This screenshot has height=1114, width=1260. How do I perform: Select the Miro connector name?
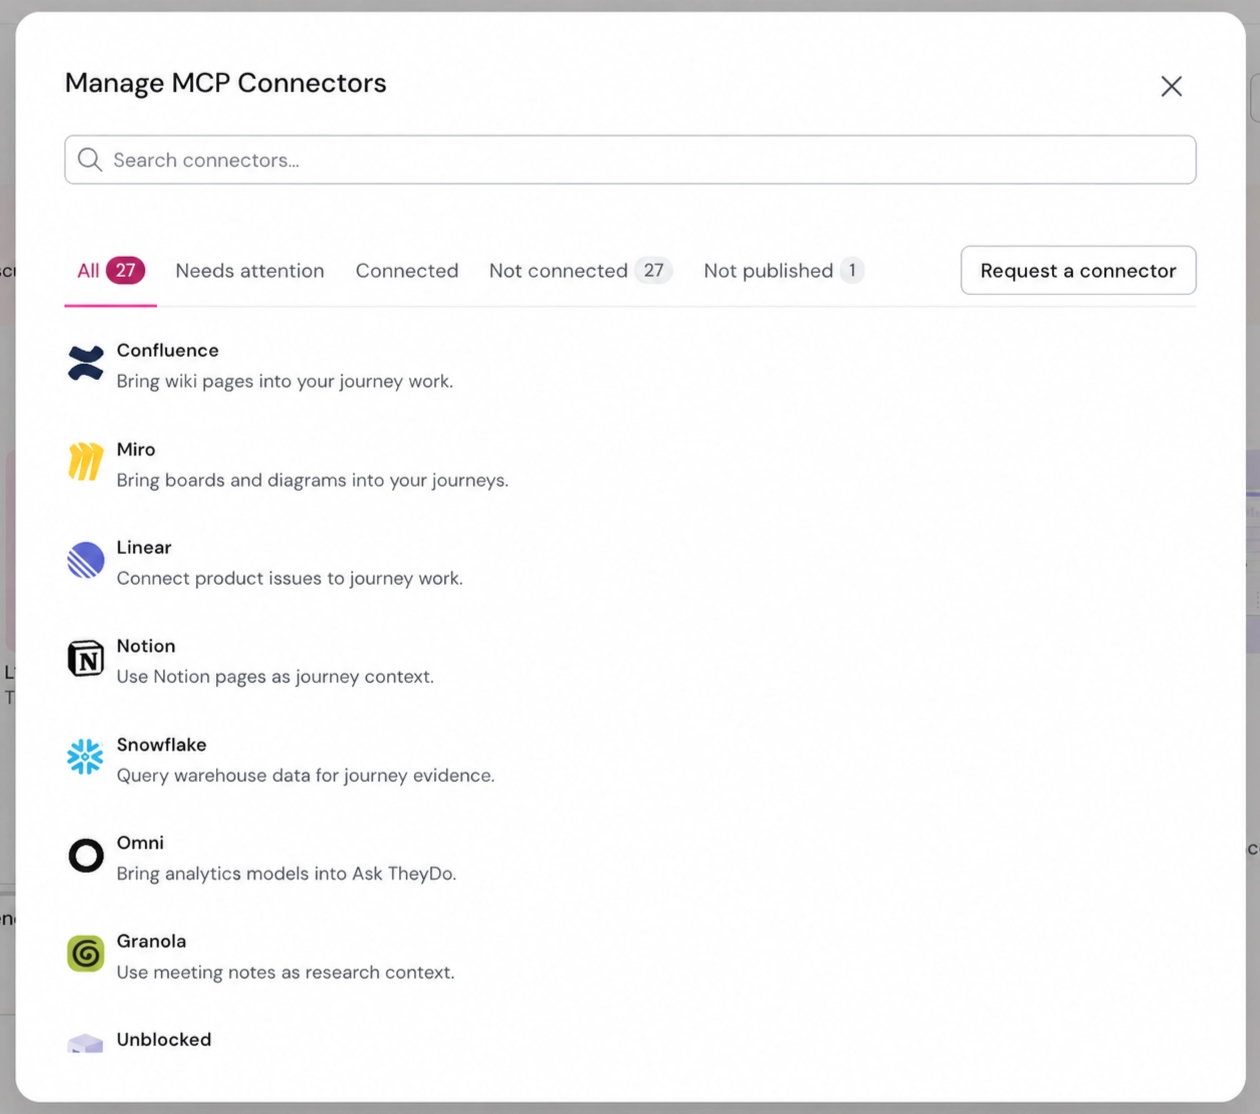tap(136, 449)
